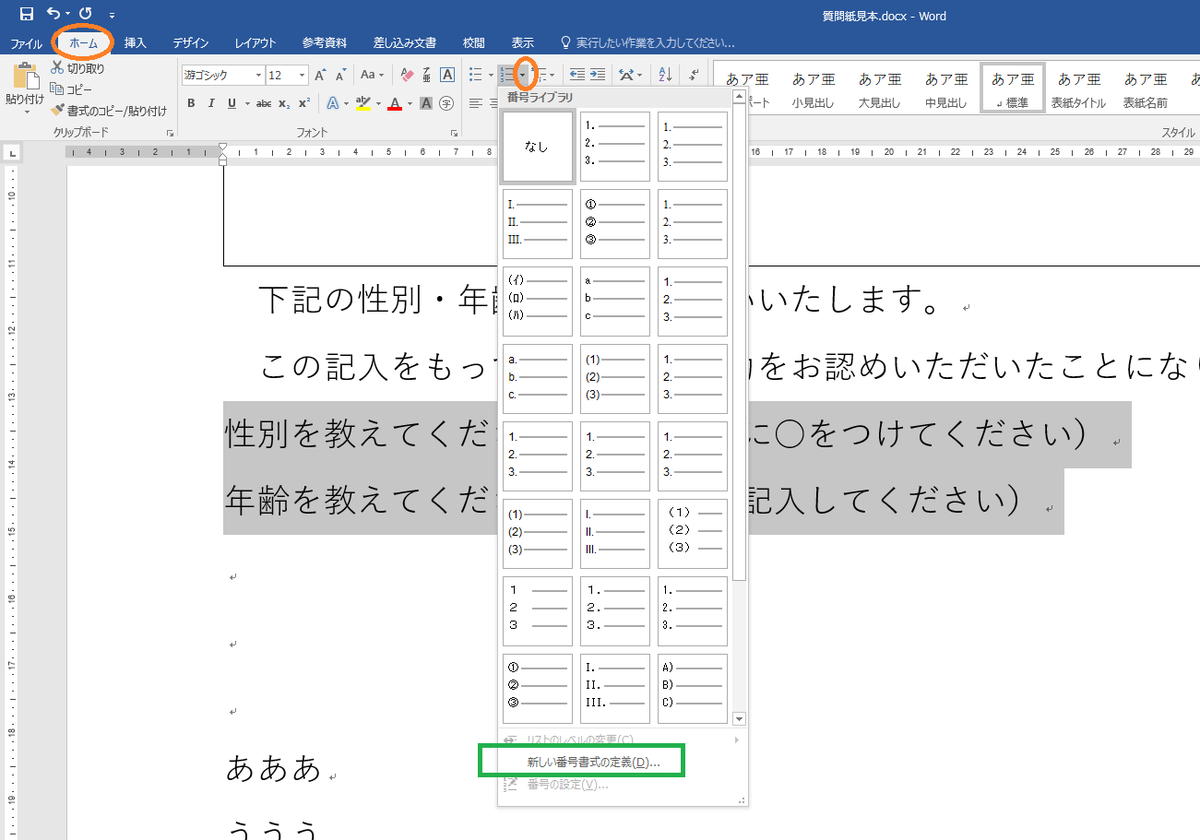The image size is (1200, 840).
Task: Undo the last action
Action: (53, 14)
